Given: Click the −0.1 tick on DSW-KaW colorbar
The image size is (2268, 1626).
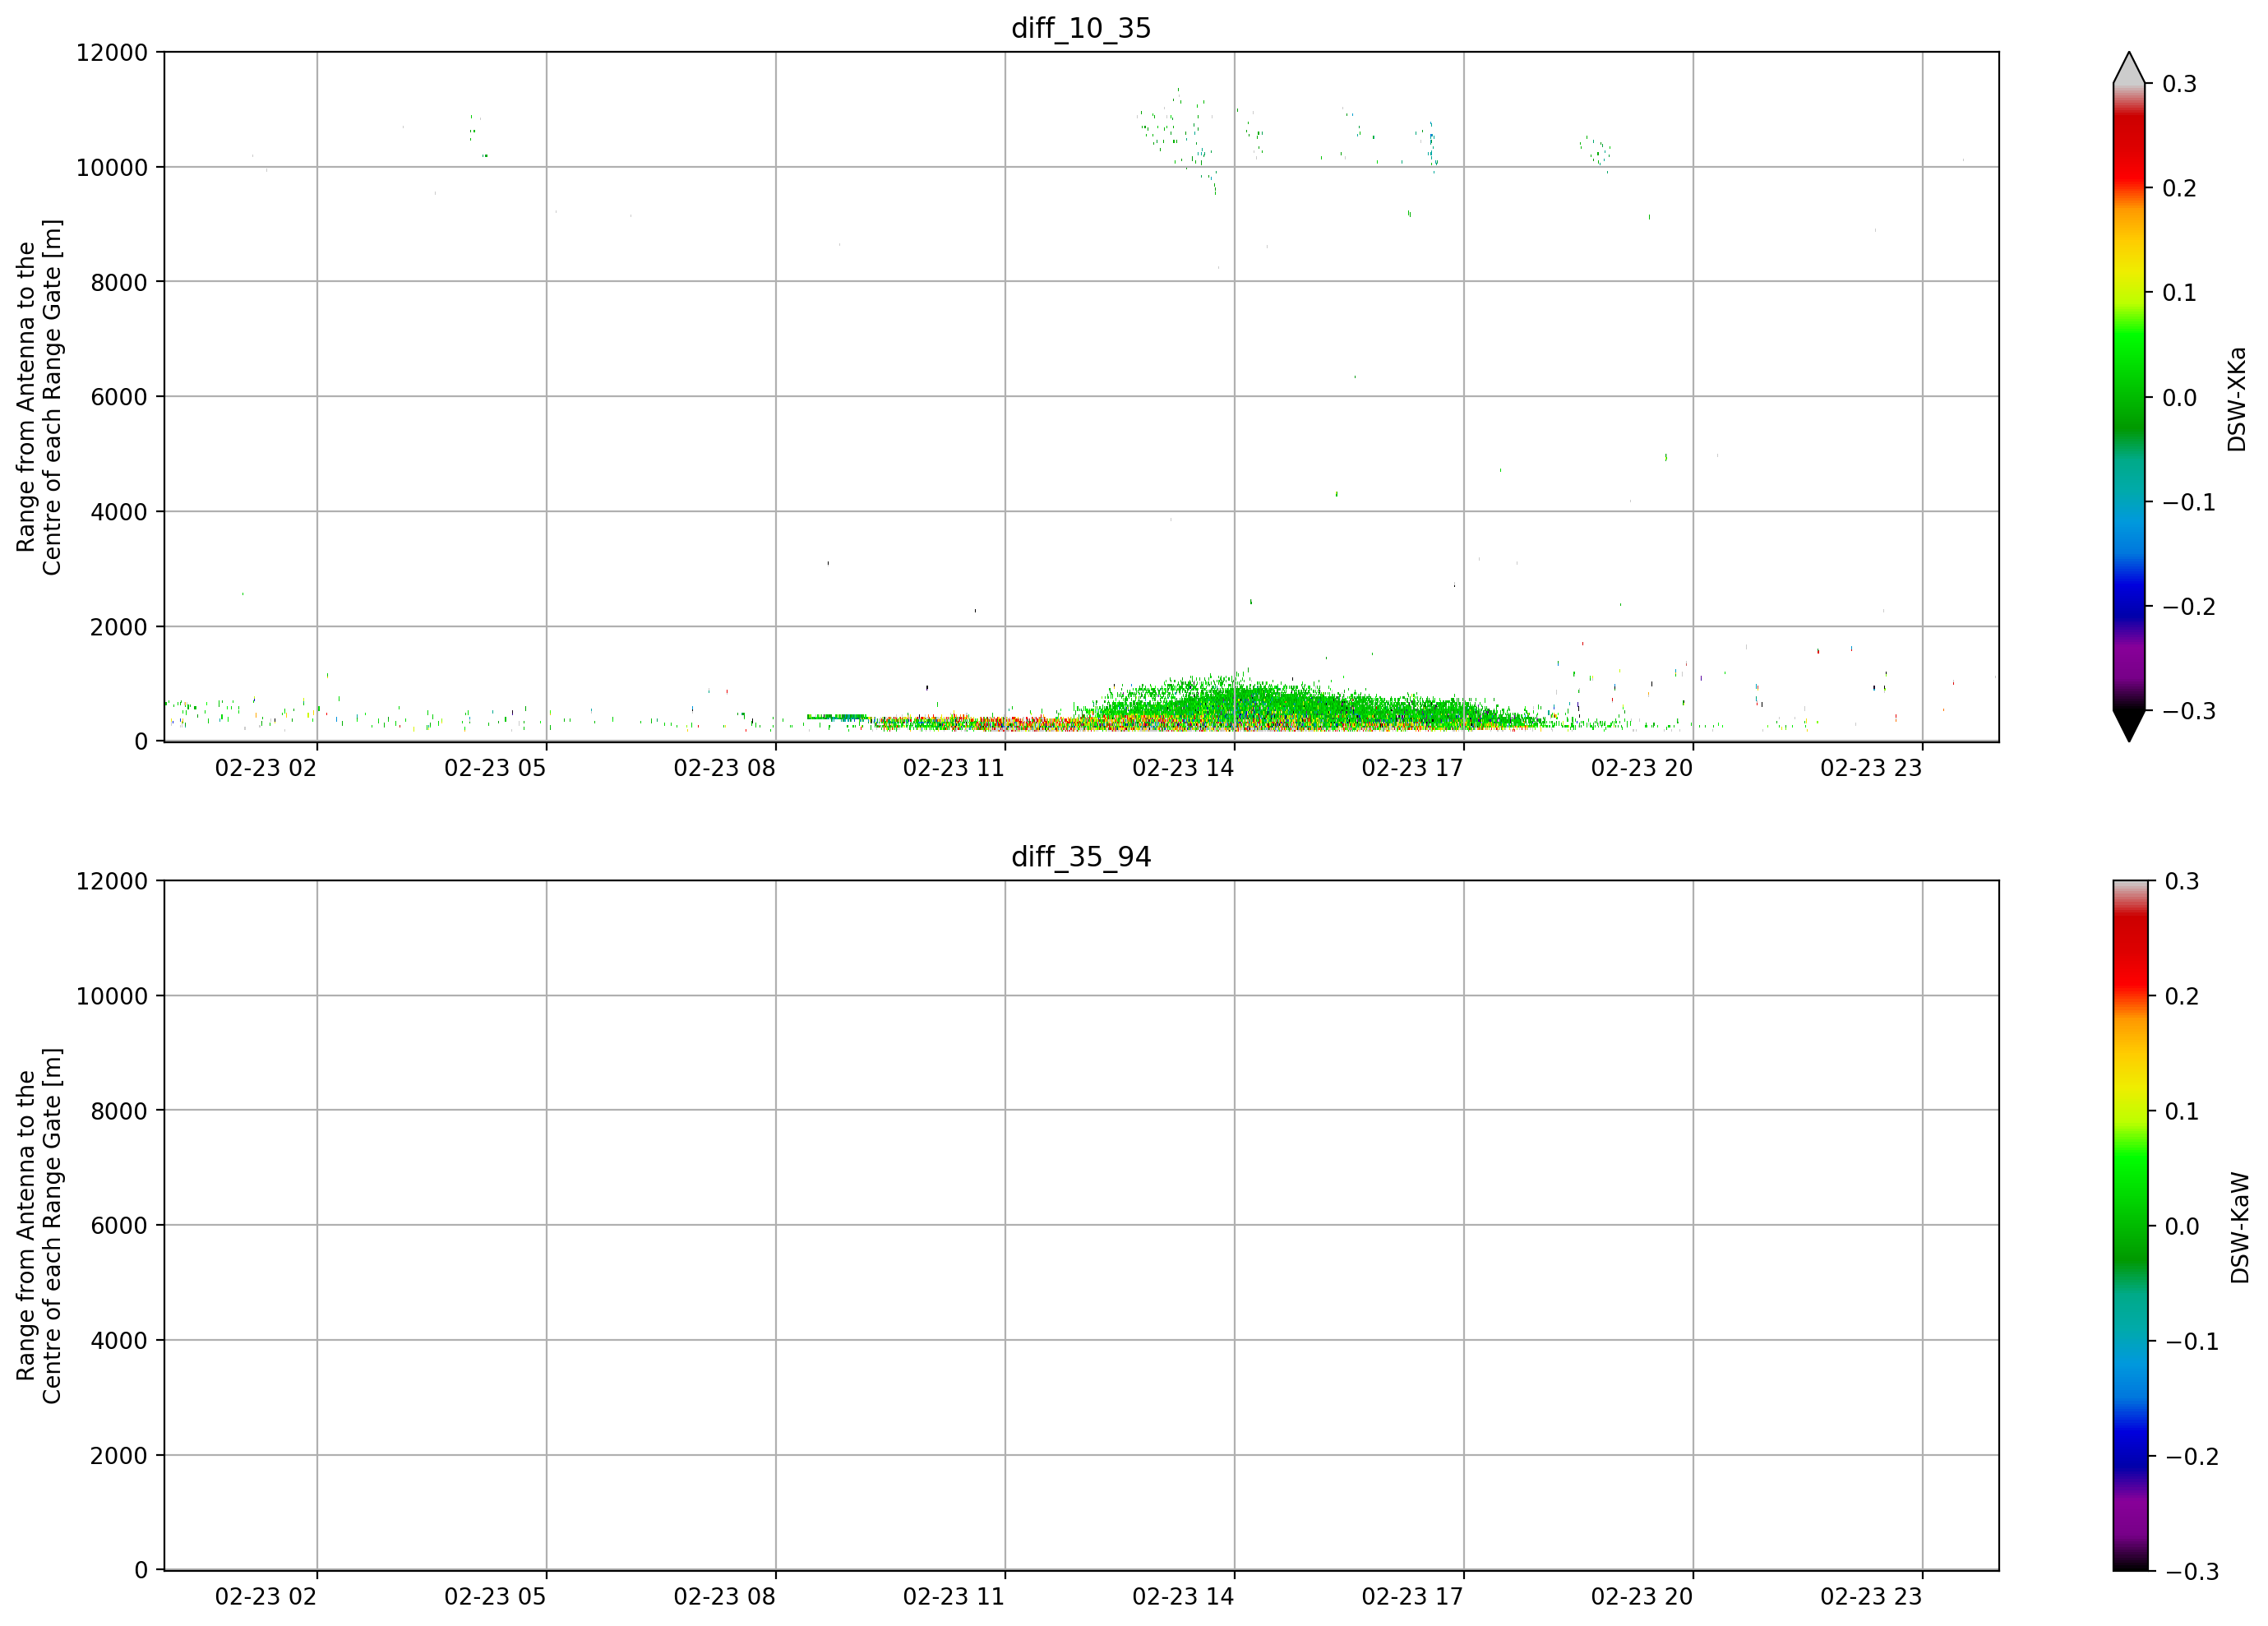Looking at the screenshot, I should click(2192, 1342).
